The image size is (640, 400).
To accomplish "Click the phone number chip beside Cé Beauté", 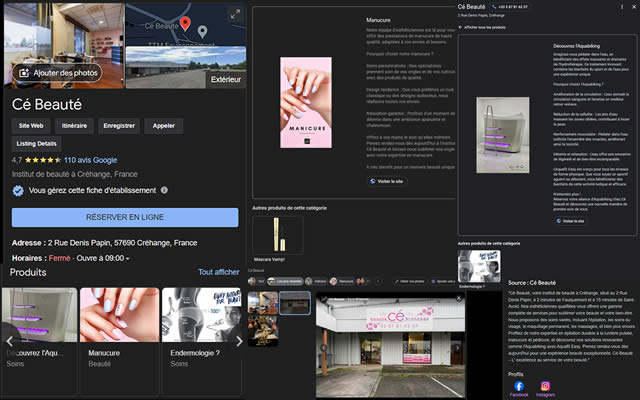I will (510, 7).
